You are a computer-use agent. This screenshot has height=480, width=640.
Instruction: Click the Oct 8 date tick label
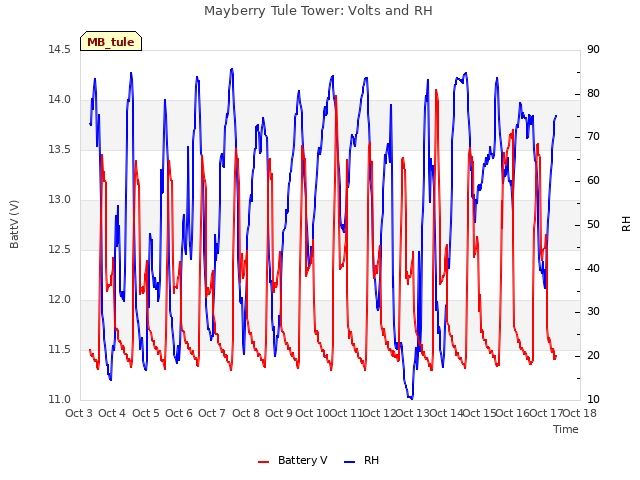(x=246, y=413)
